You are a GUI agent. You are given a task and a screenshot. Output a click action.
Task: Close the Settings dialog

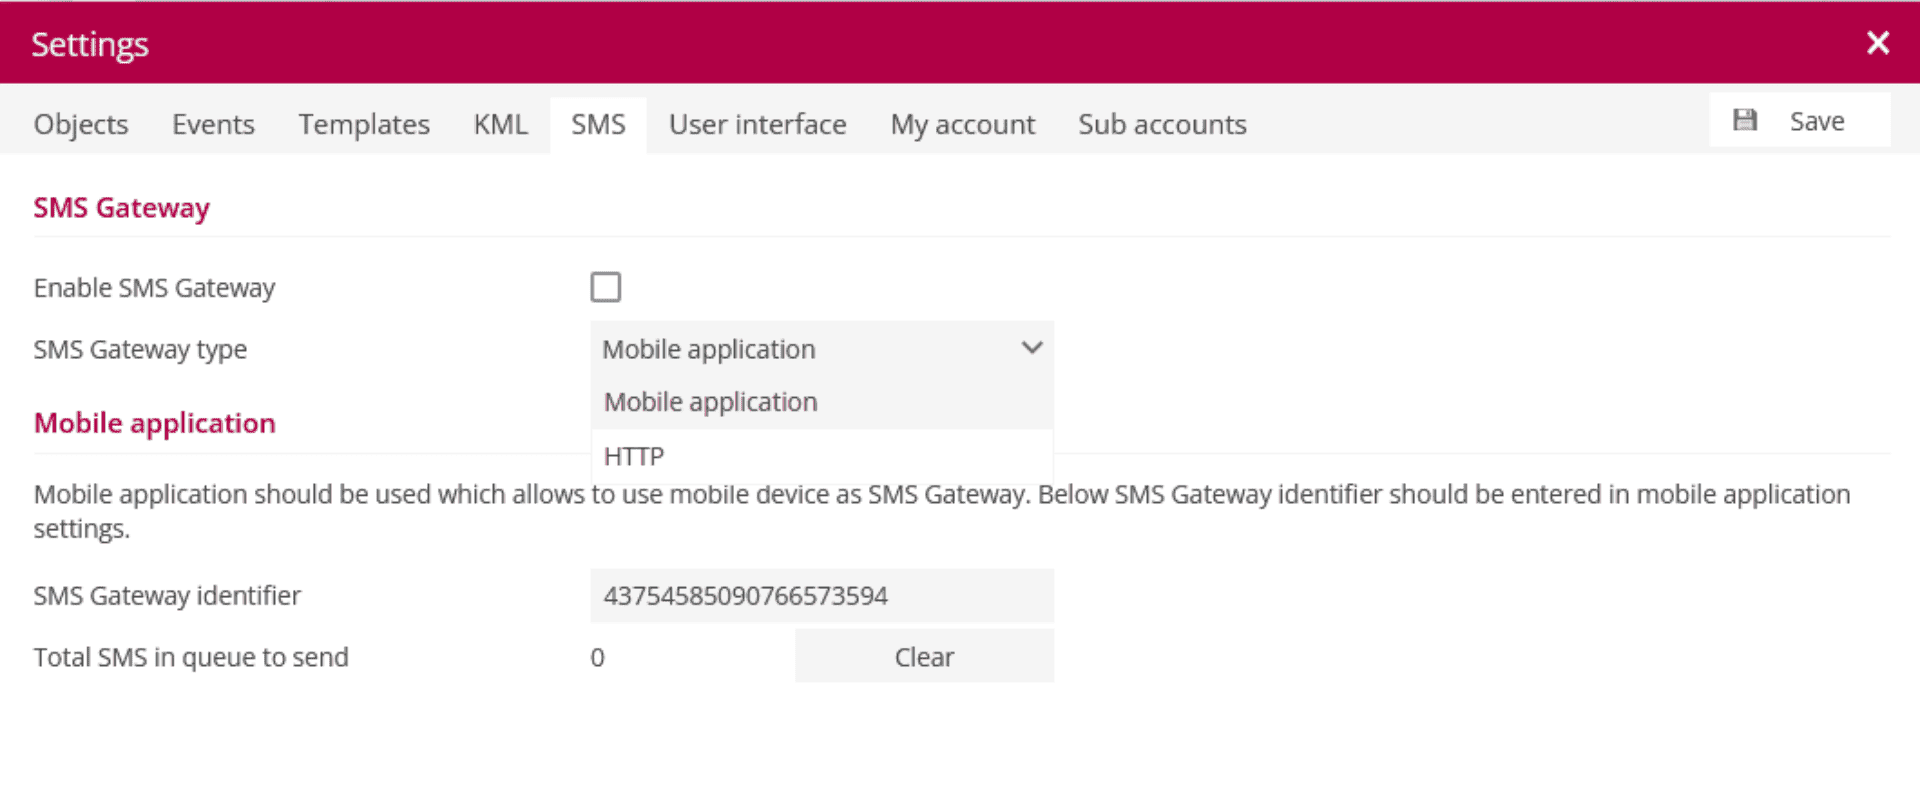[1877, 43]
